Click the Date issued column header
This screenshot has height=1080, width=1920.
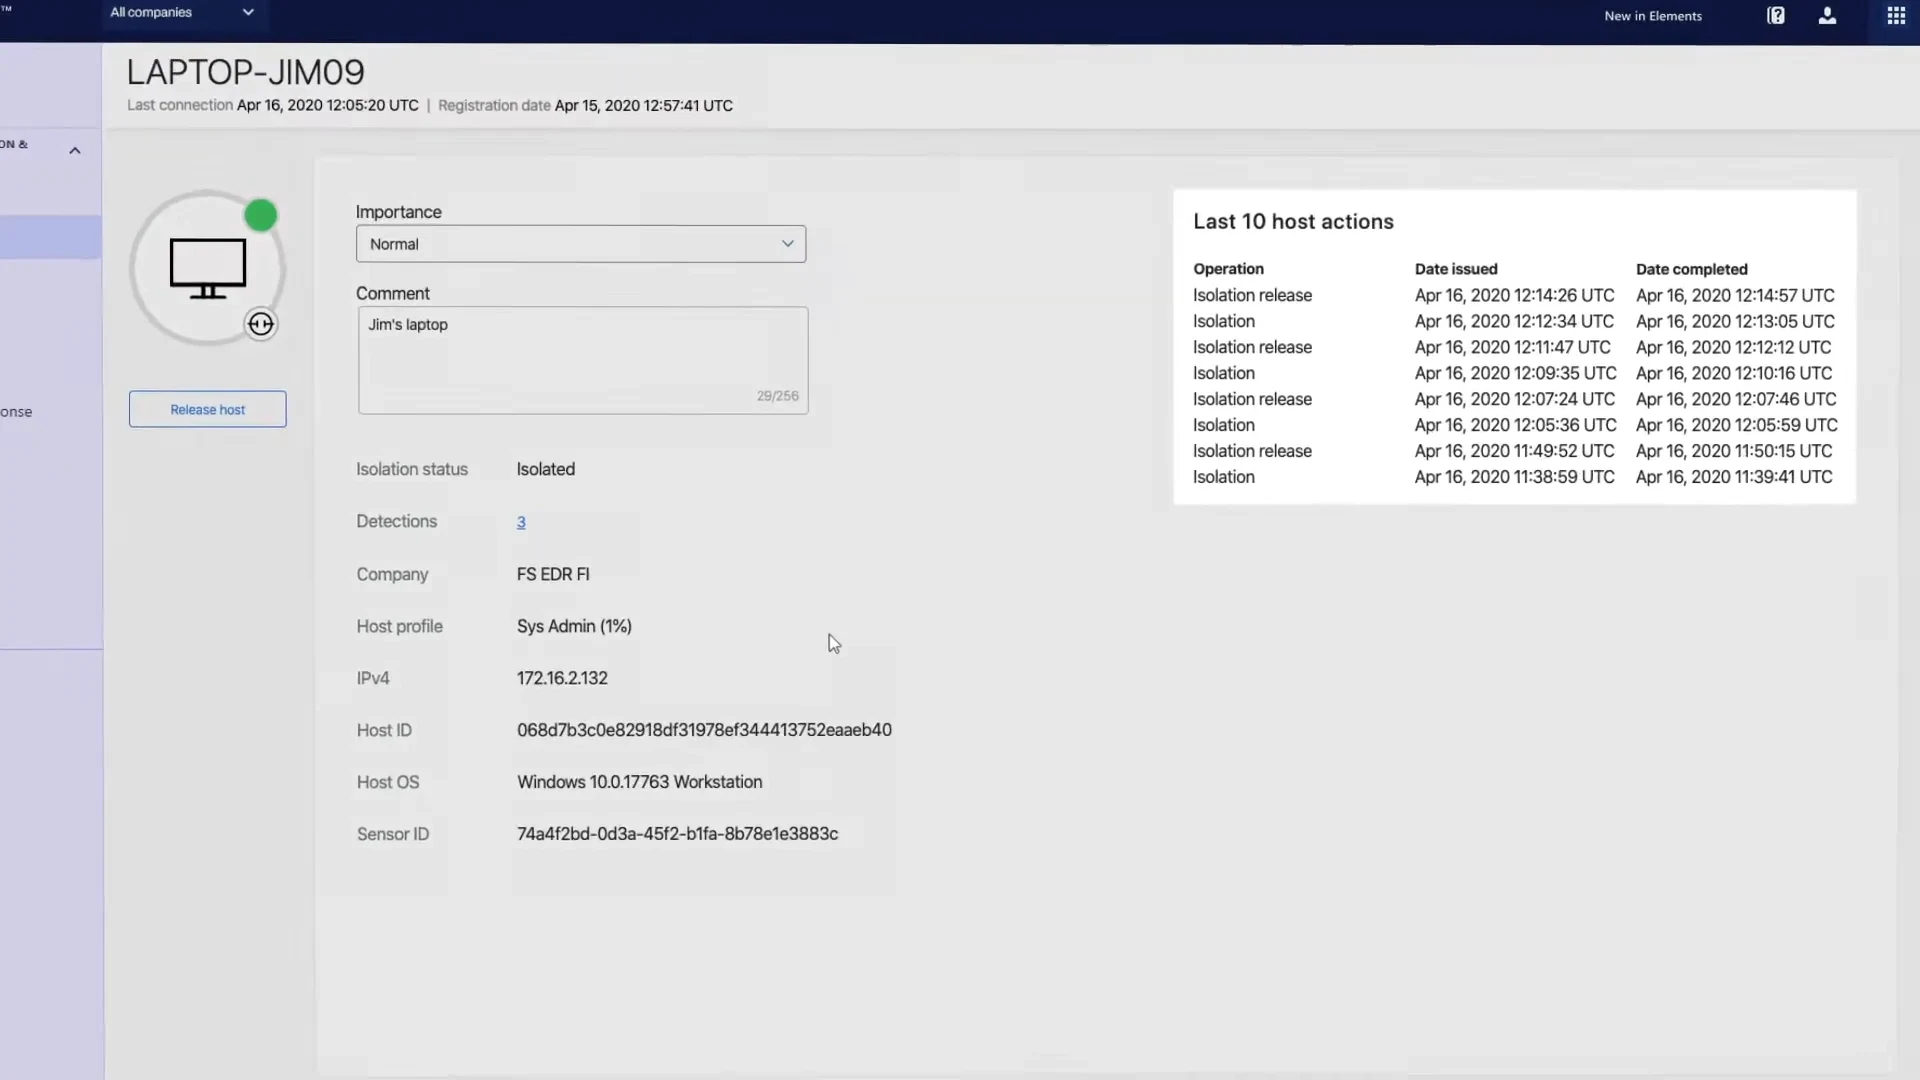[x=1456, y=269]
